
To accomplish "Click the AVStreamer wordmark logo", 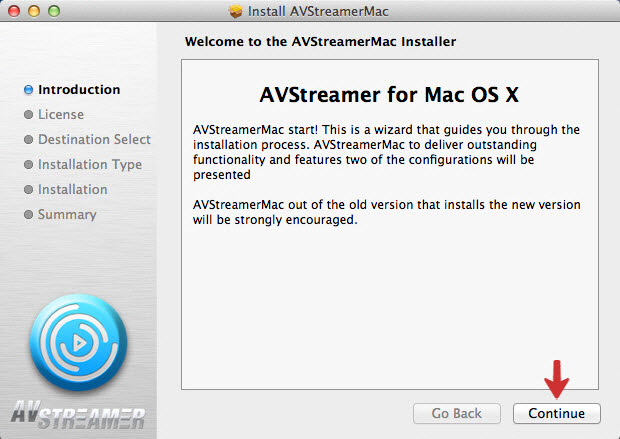I will (78, 415).
